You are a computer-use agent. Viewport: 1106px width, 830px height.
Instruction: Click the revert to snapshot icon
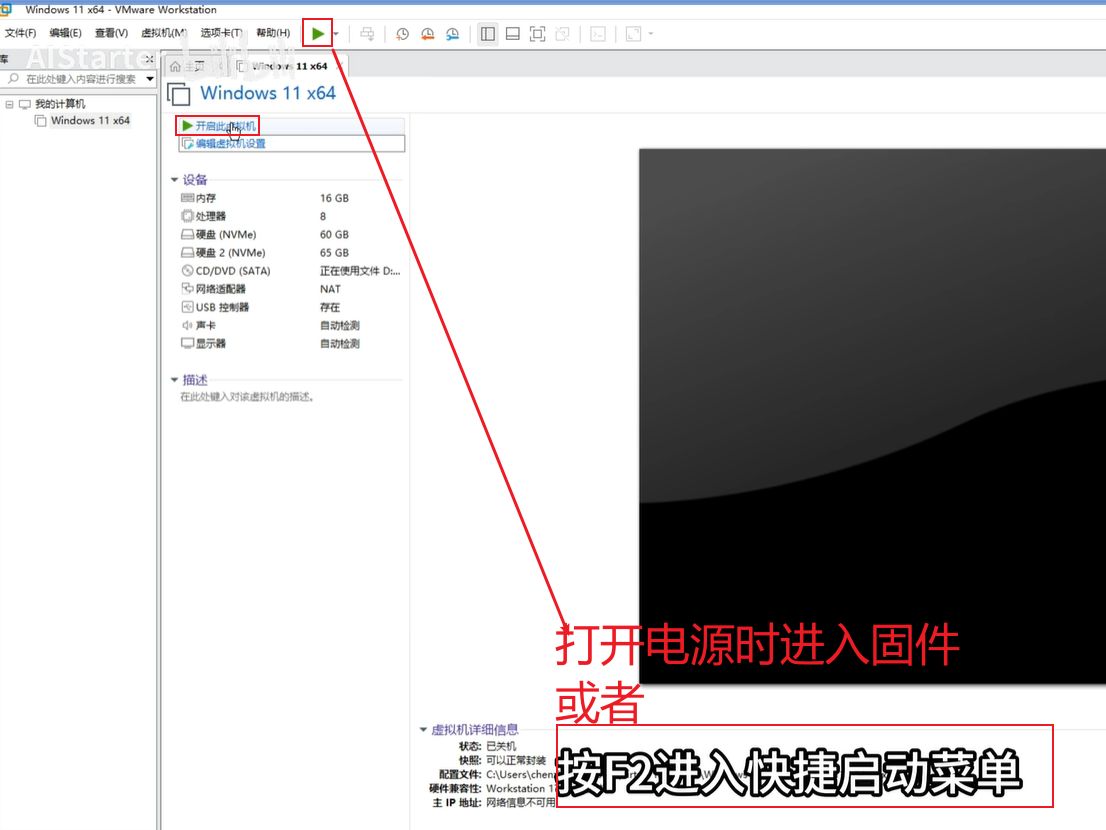pyautogui.click(x=427, y=34)
